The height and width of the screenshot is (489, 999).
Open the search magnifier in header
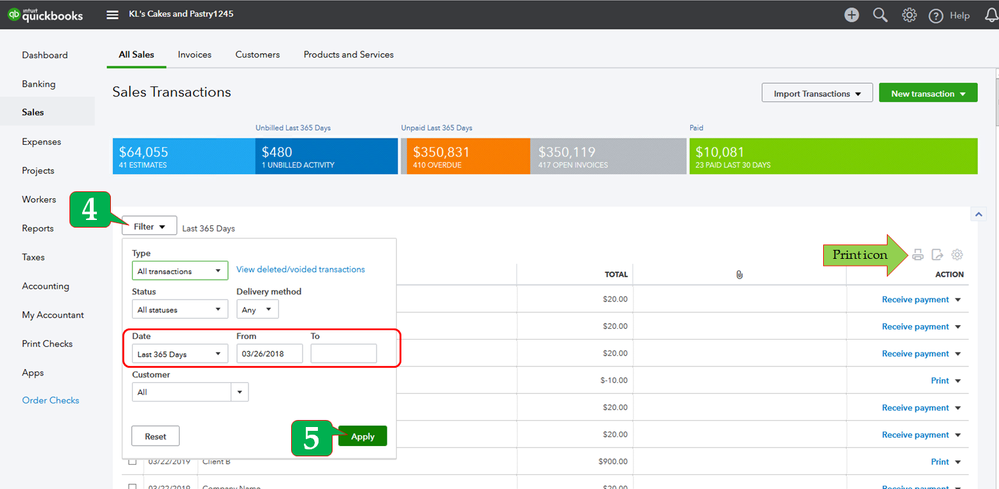click(x=880, y=15)
